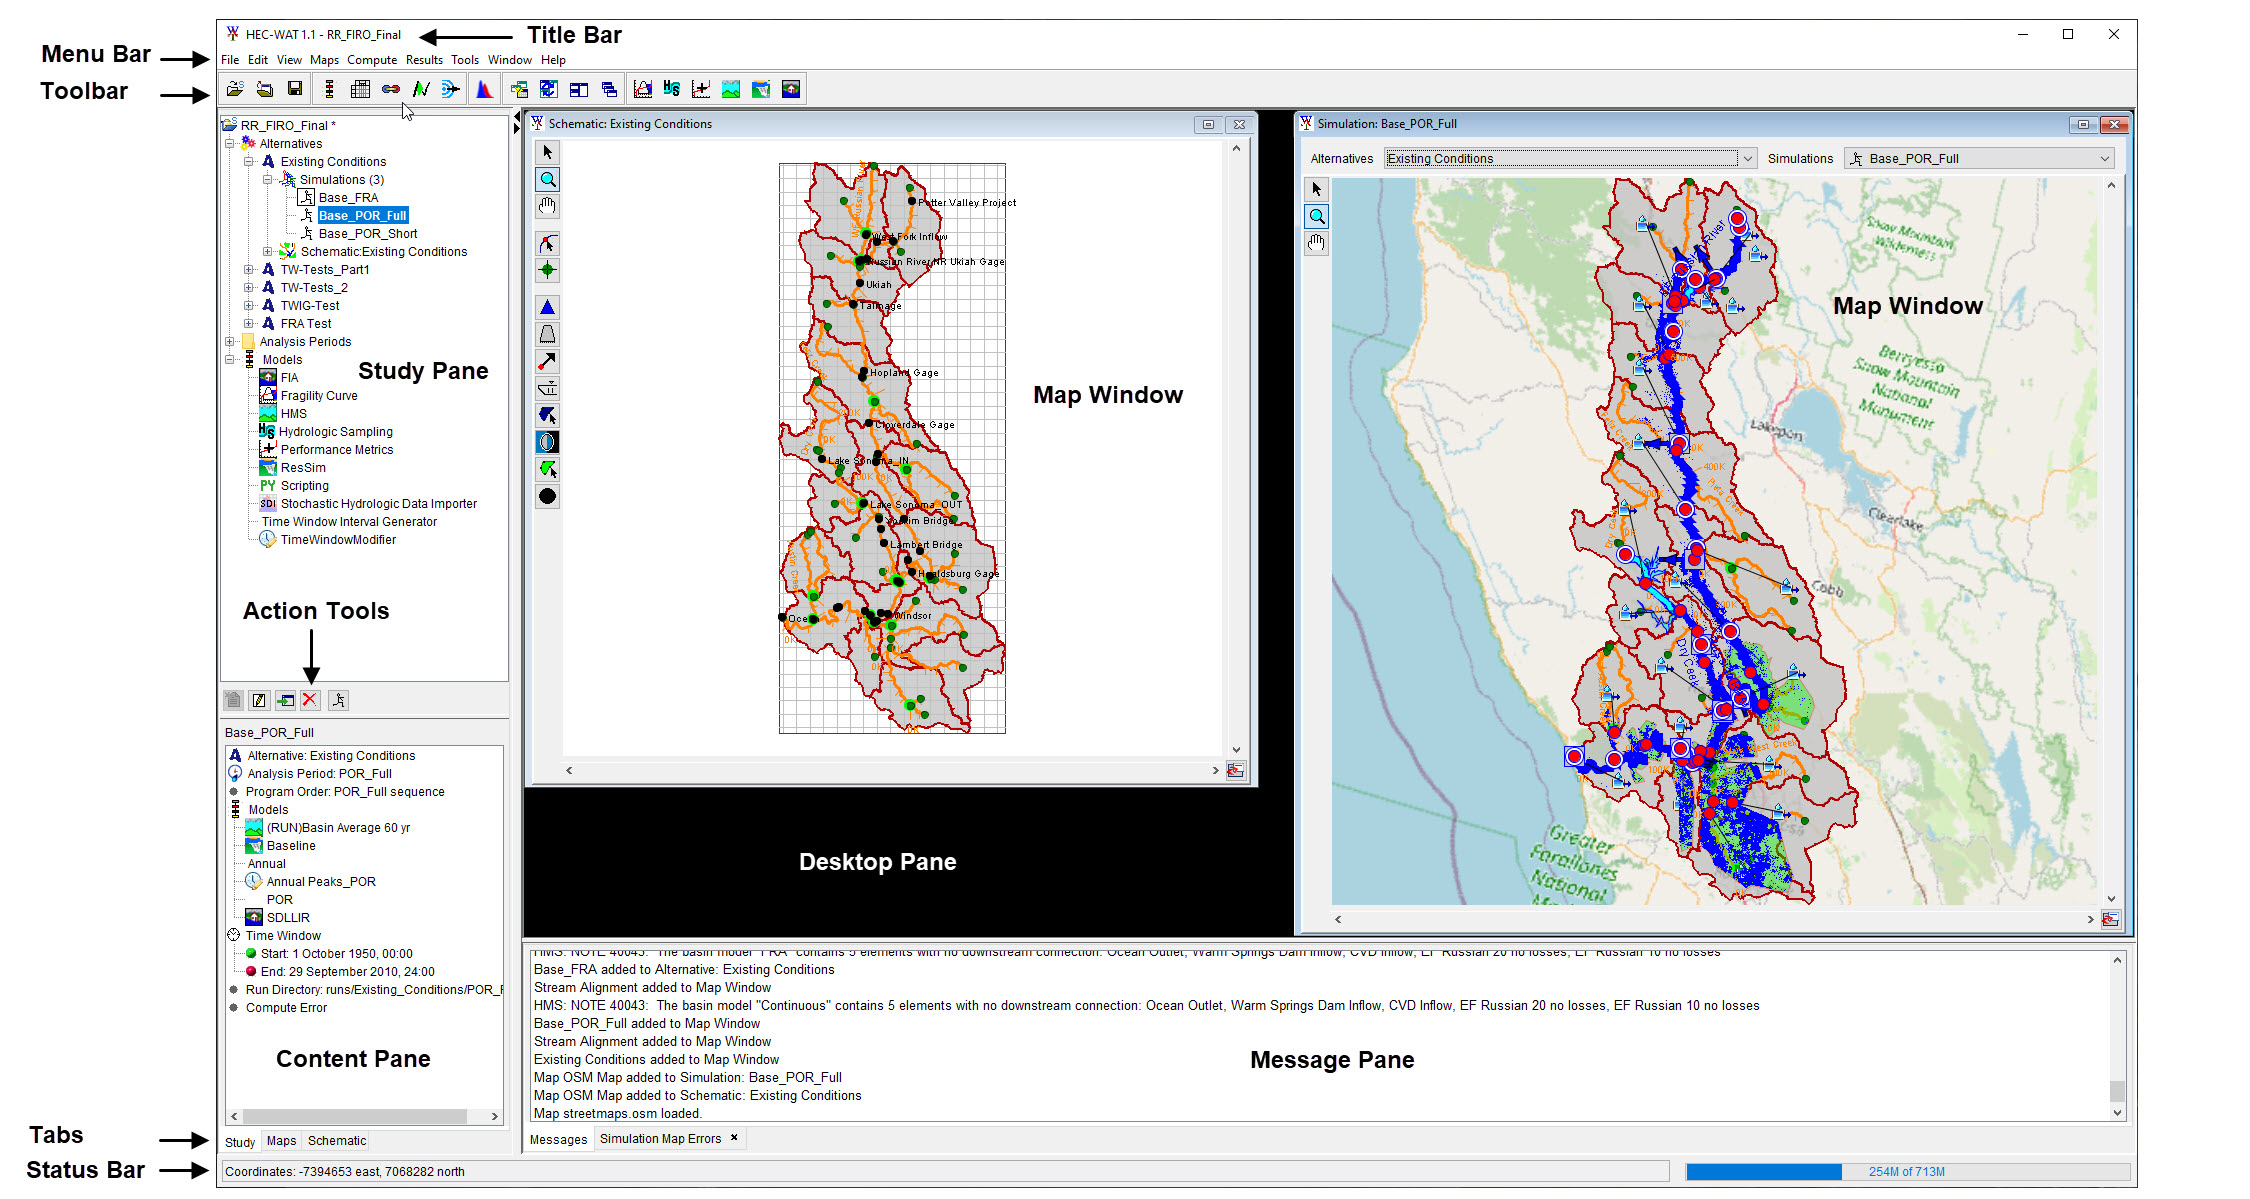Image resolution: width=2250 pixels, height=1199 pixels.
Task: Click the HS Hydrologic Sampling toolbar icon
Action: [672, 90]
